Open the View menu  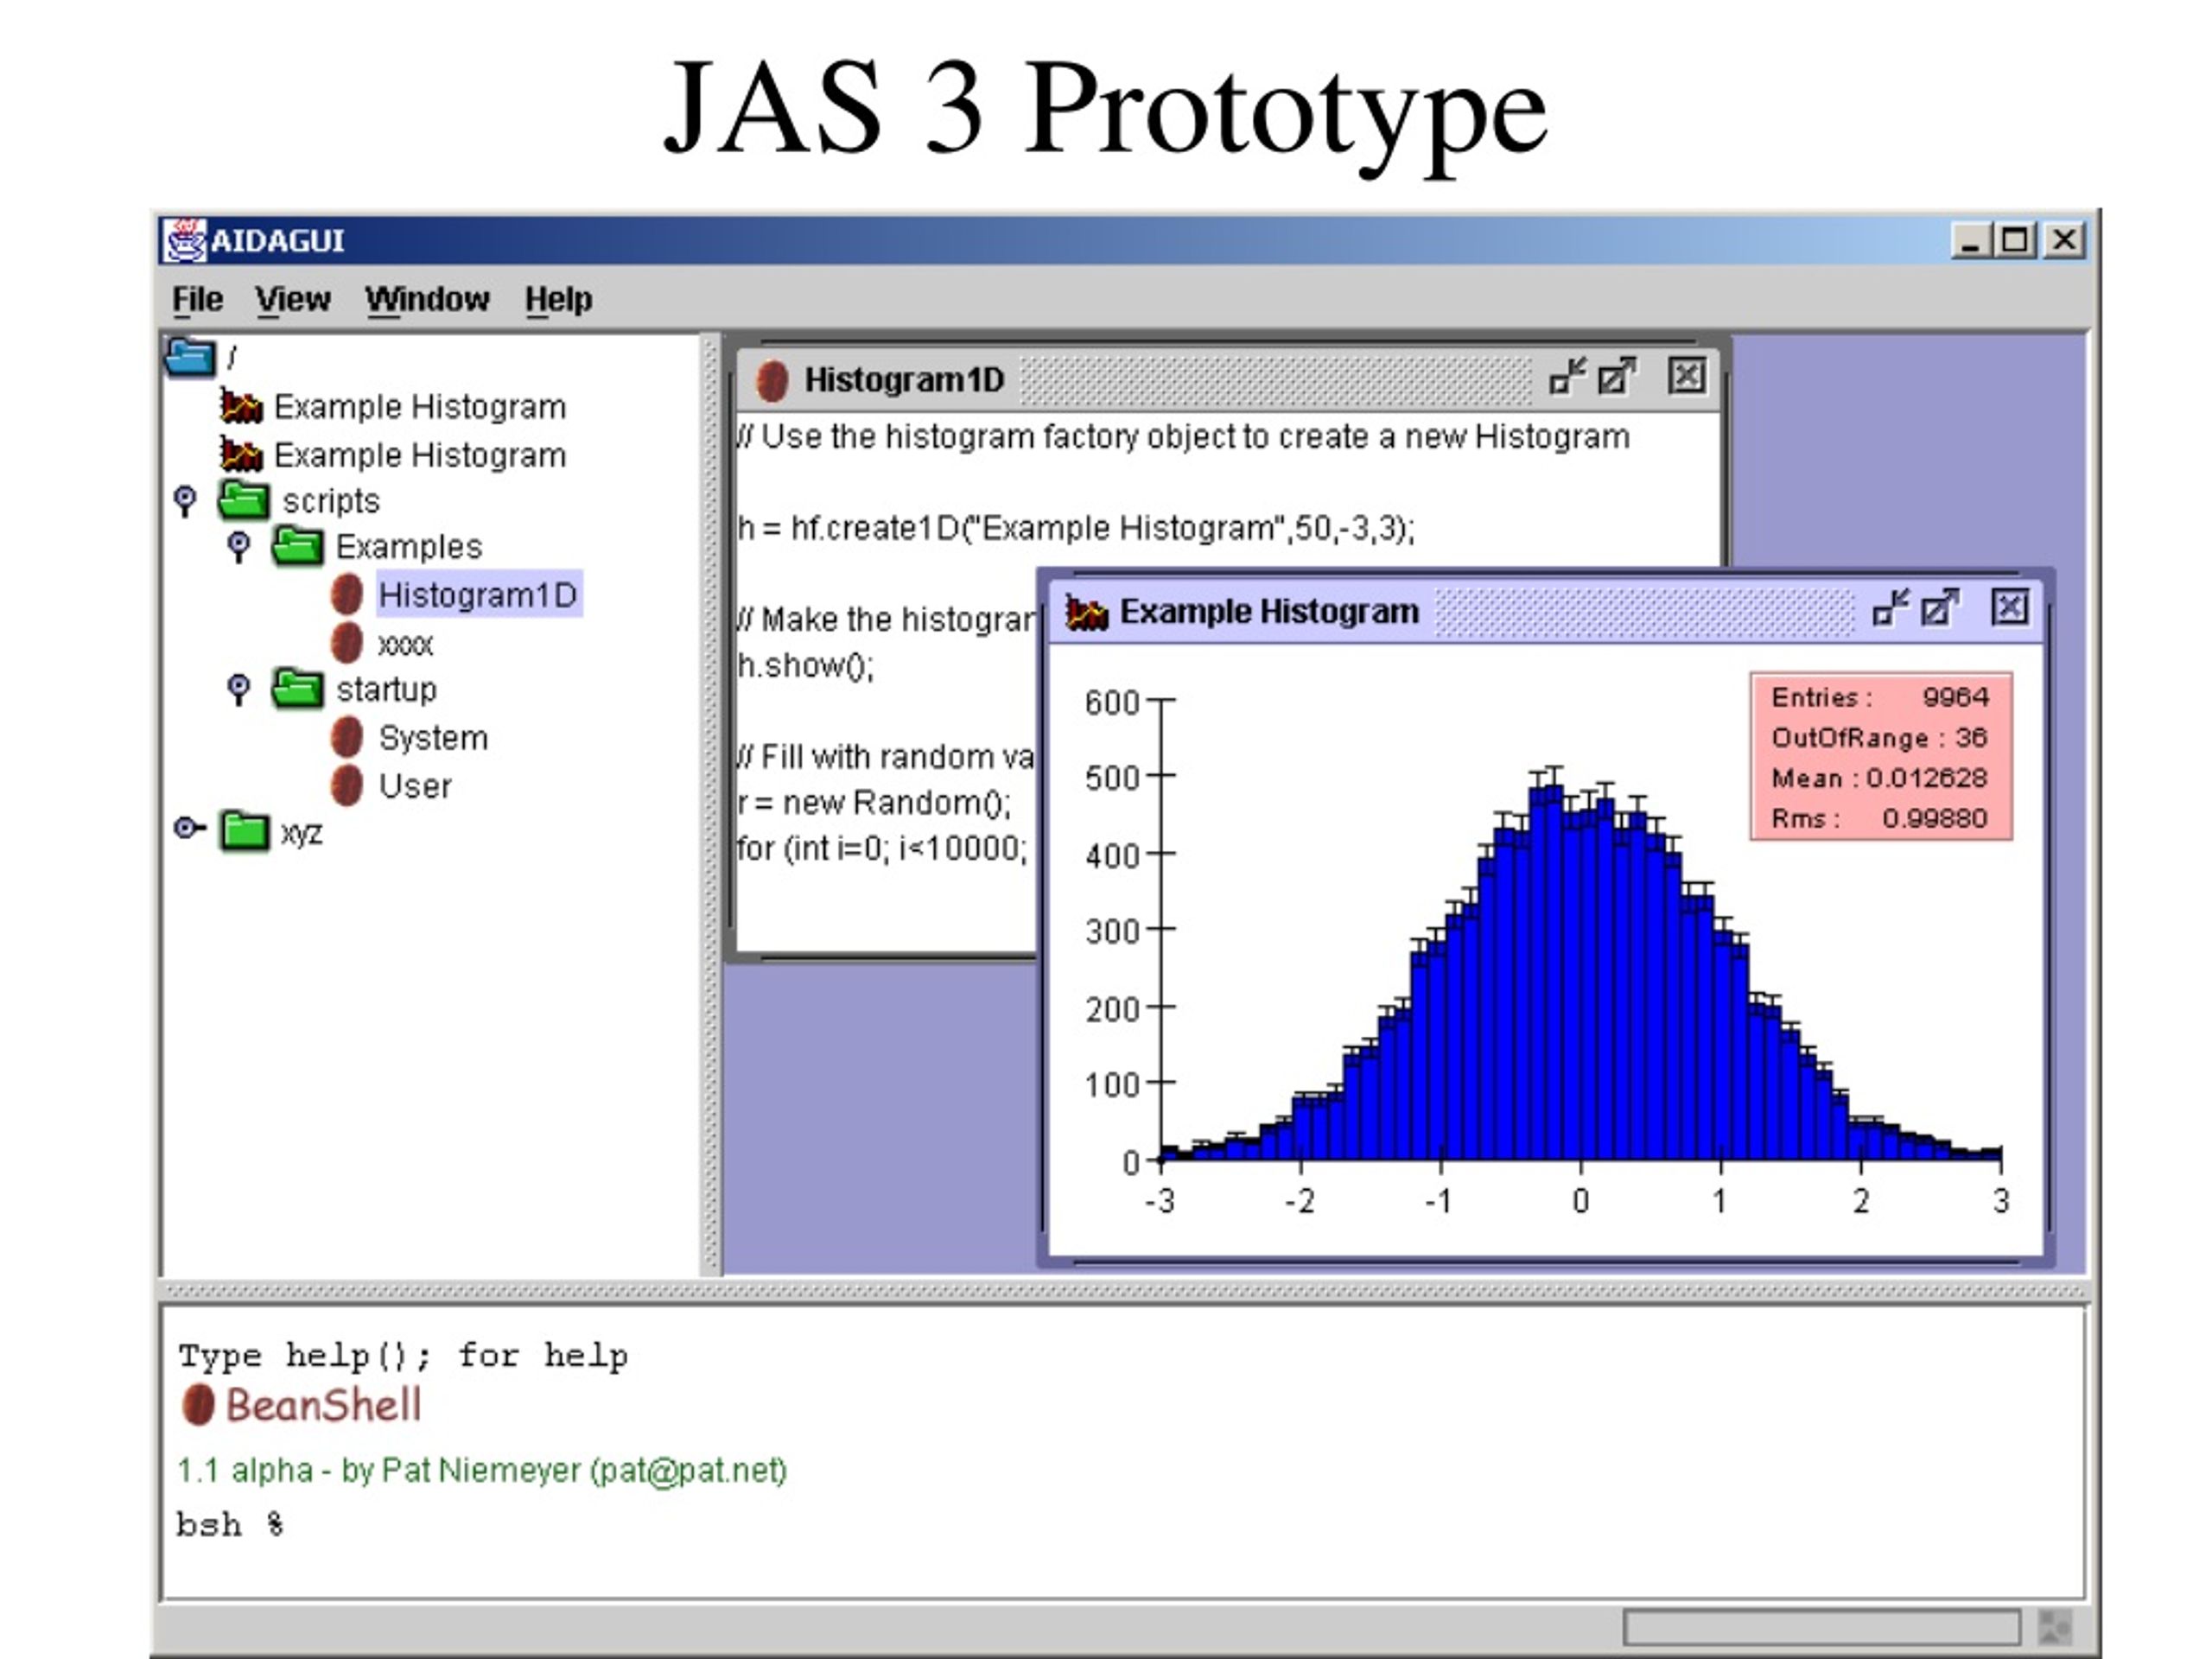pyautogui.click(x=292, y=299)
